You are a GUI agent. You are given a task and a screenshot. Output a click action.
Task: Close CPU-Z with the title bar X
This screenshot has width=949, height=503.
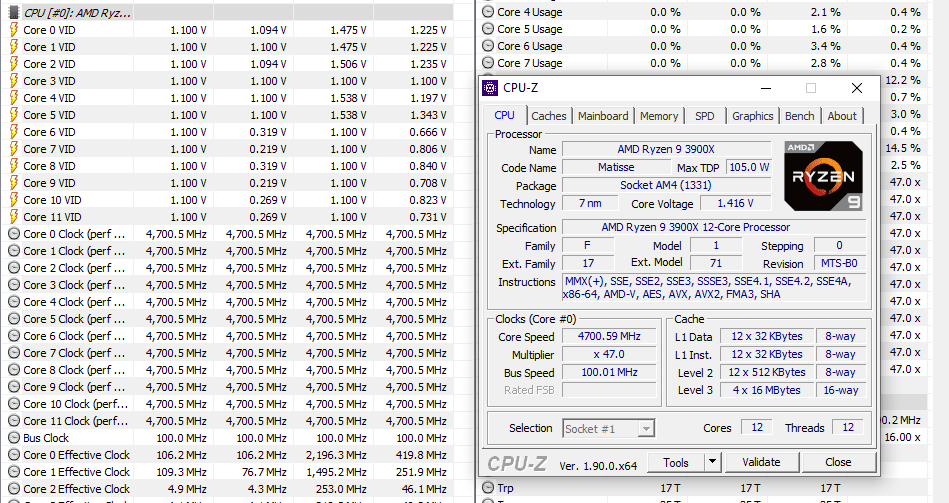tap(856, 88)
